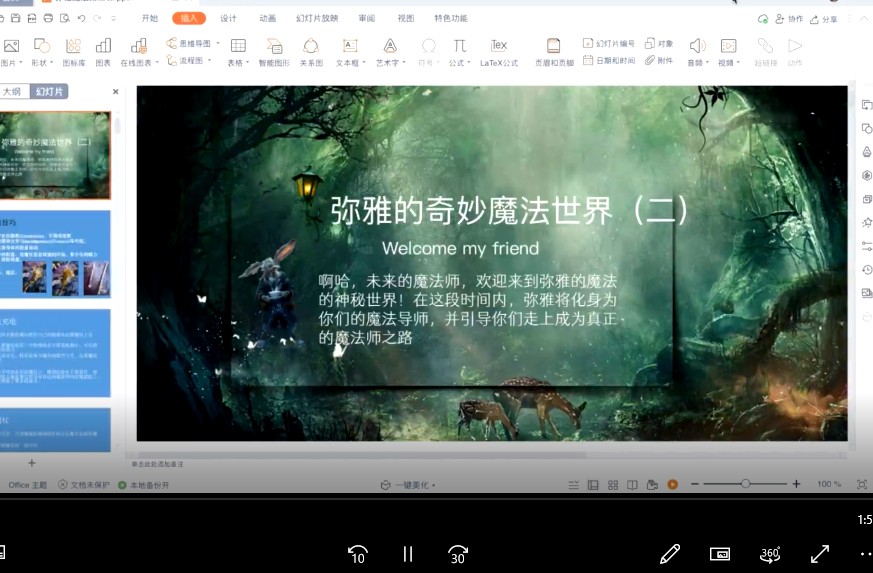Expand the 形状 dropdown arrow
Screen dimensions: 873x573
tap(51, 62)
